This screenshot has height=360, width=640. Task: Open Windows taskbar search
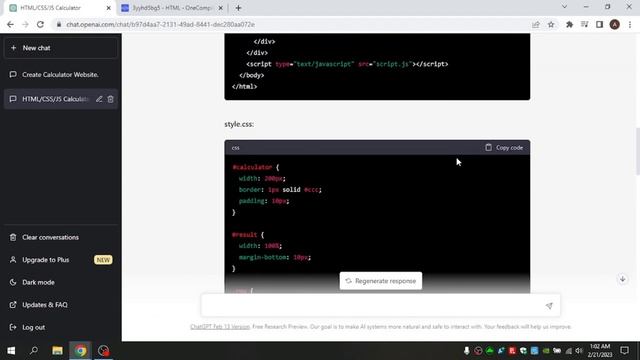click(34, 351)
